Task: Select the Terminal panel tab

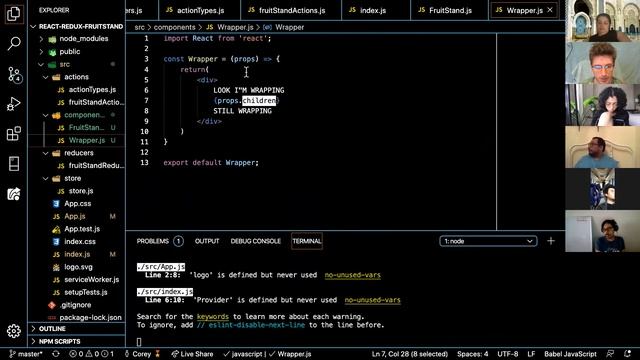Action: pyautogui.click(x=307, y=241)
